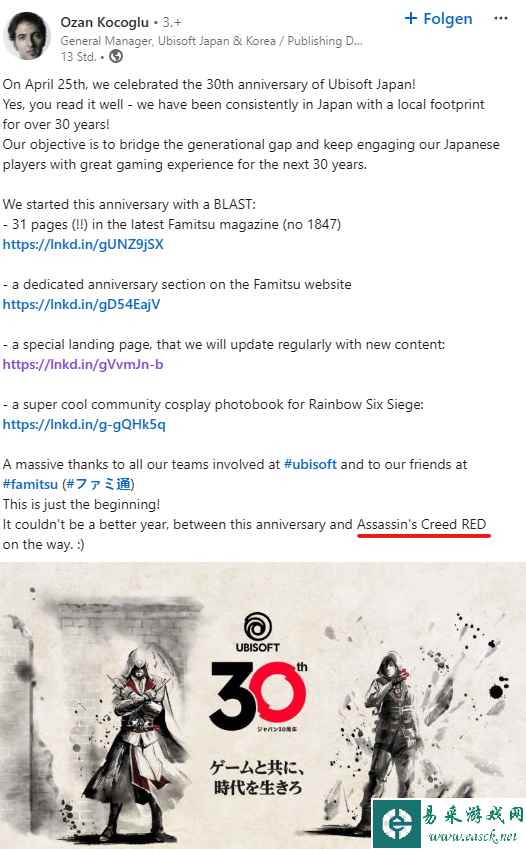Image resolution: width=526 pixels, height=849 pixels.
Task: Click the #famitsu hashtag
Action: pyautogui.click(x=30, y=484)
